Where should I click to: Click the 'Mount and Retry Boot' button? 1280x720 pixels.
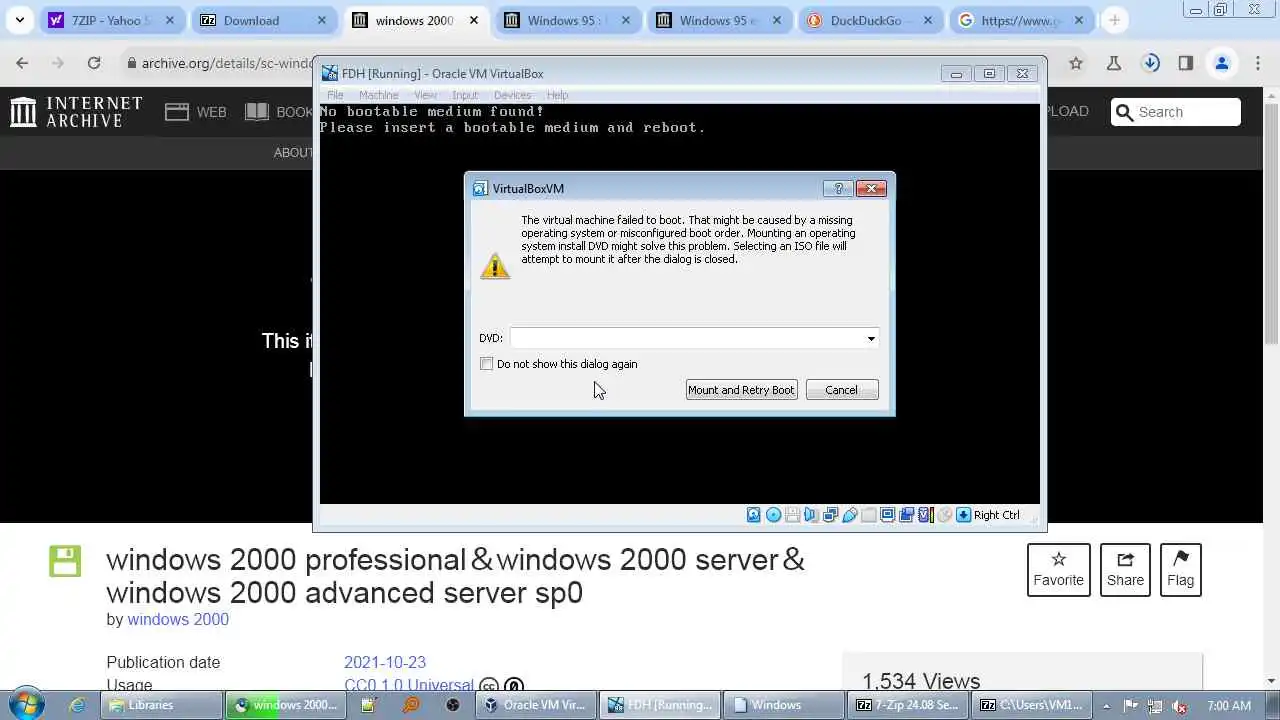(741, 390)
